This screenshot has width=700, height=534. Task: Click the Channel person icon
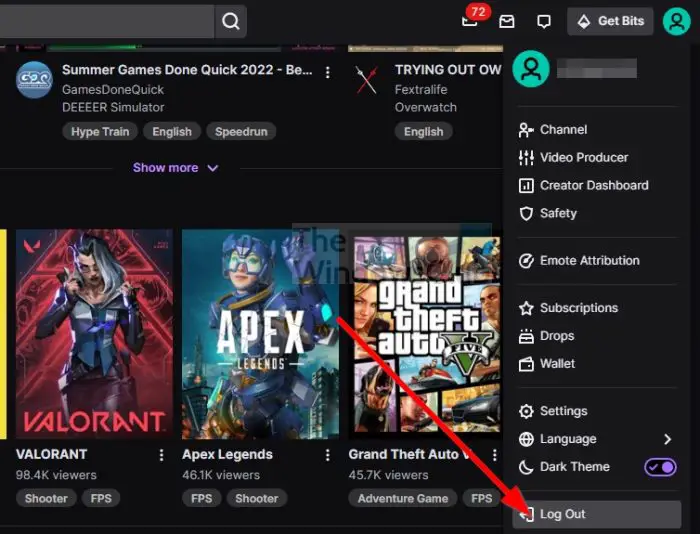coord(526,130)
